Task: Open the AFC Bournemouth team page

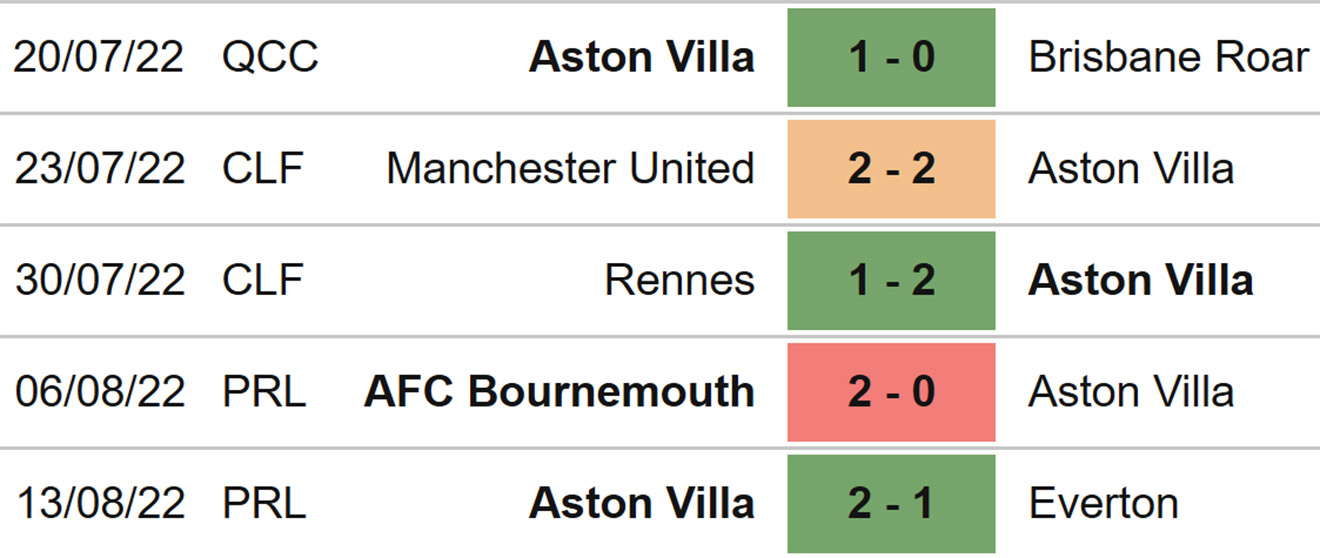Action: click(x=559, y=392)
